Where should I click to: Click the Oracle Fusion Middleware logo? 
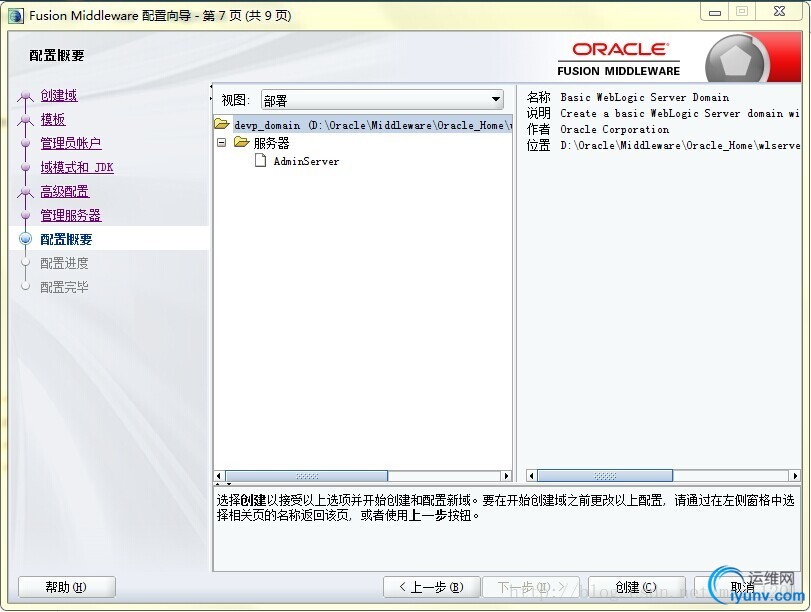(x=619, y=60)
